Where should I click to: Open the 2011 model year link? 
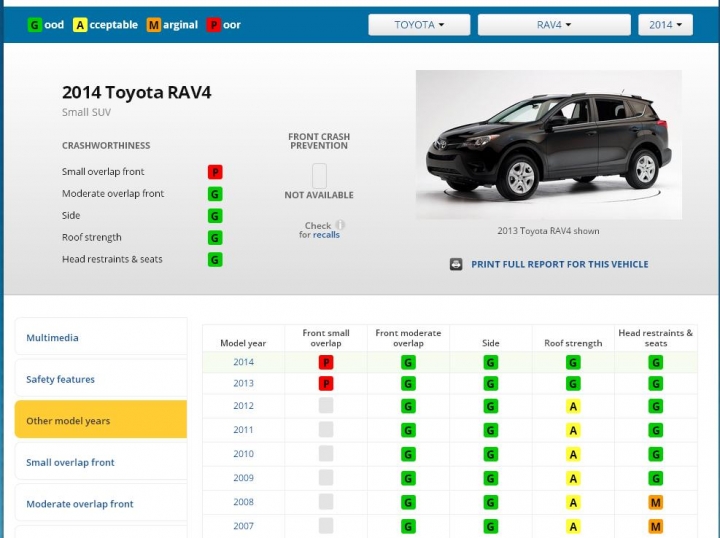point(243,430)
